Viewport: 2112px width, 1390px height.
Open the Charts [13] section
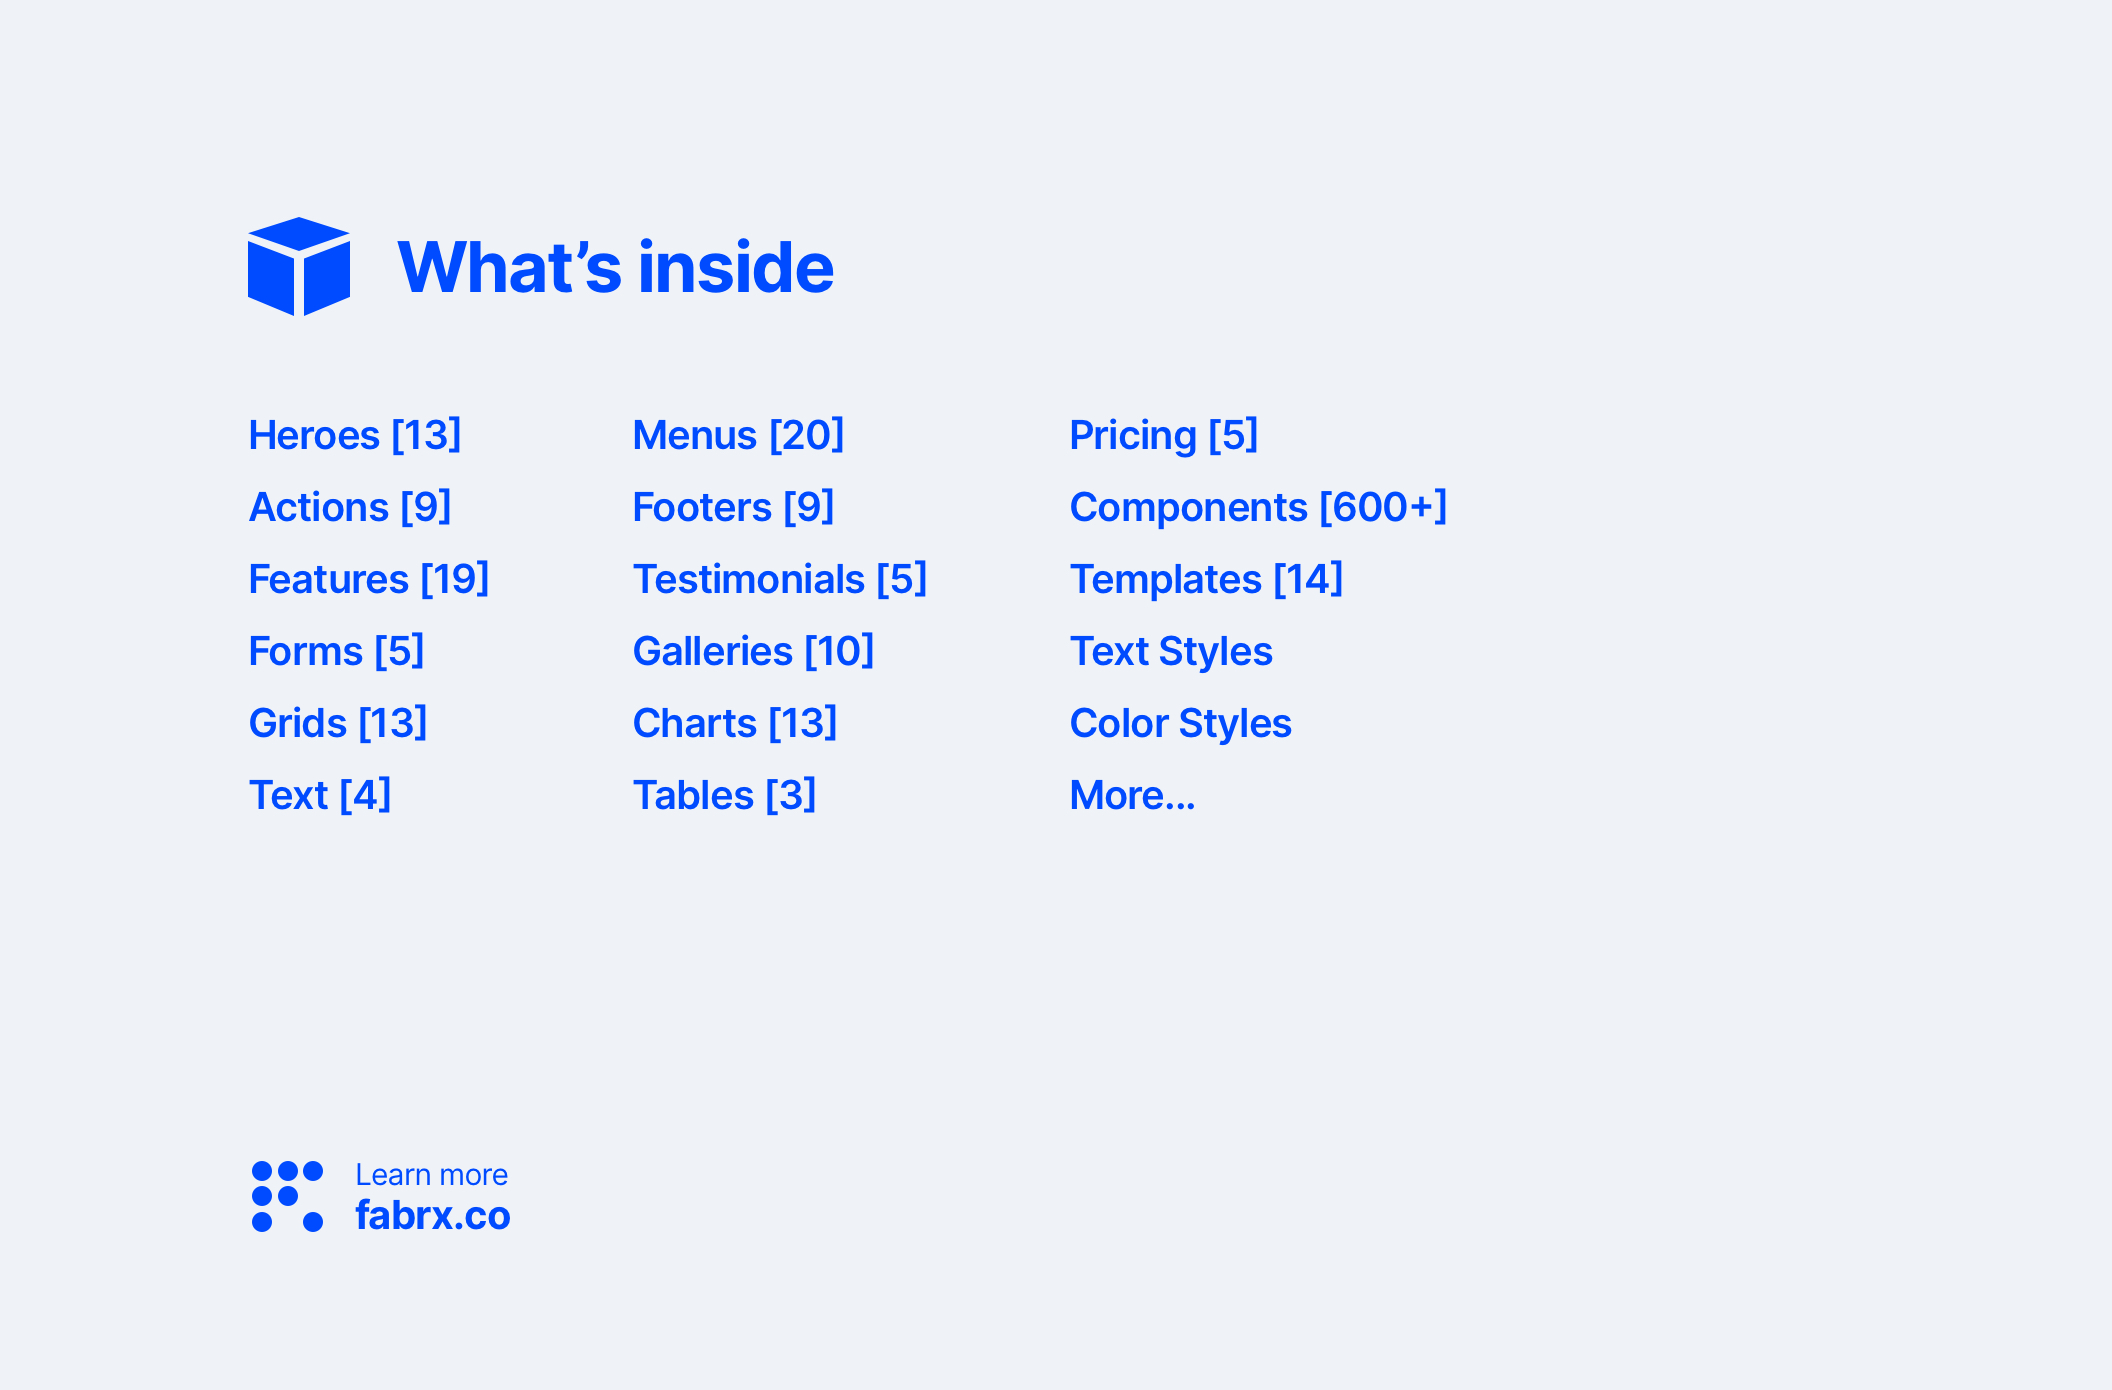pos(735,721)
